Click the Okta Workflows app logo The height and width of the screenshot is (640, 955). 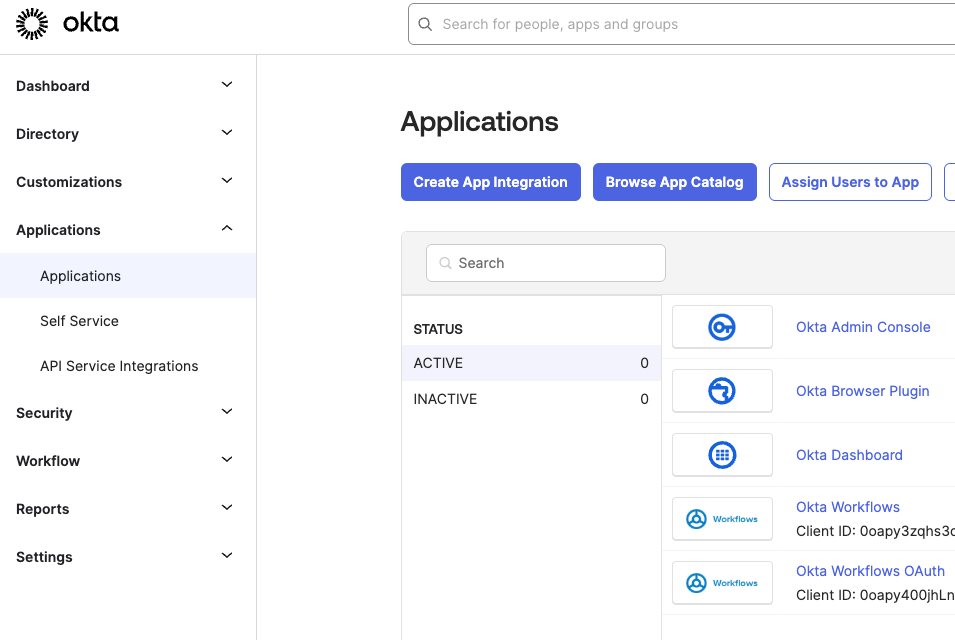click(x=722, y=519)
